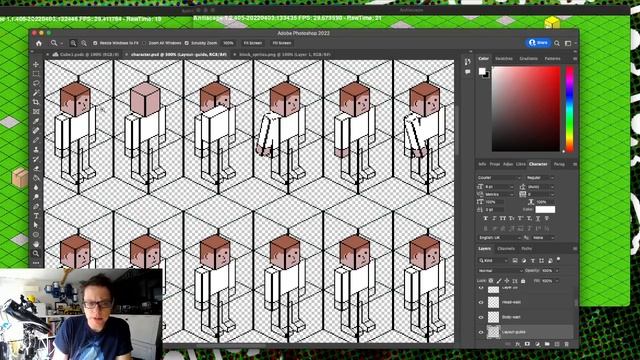
Task: Open the Metrics kerning dropdown
Action: (500, 194)
